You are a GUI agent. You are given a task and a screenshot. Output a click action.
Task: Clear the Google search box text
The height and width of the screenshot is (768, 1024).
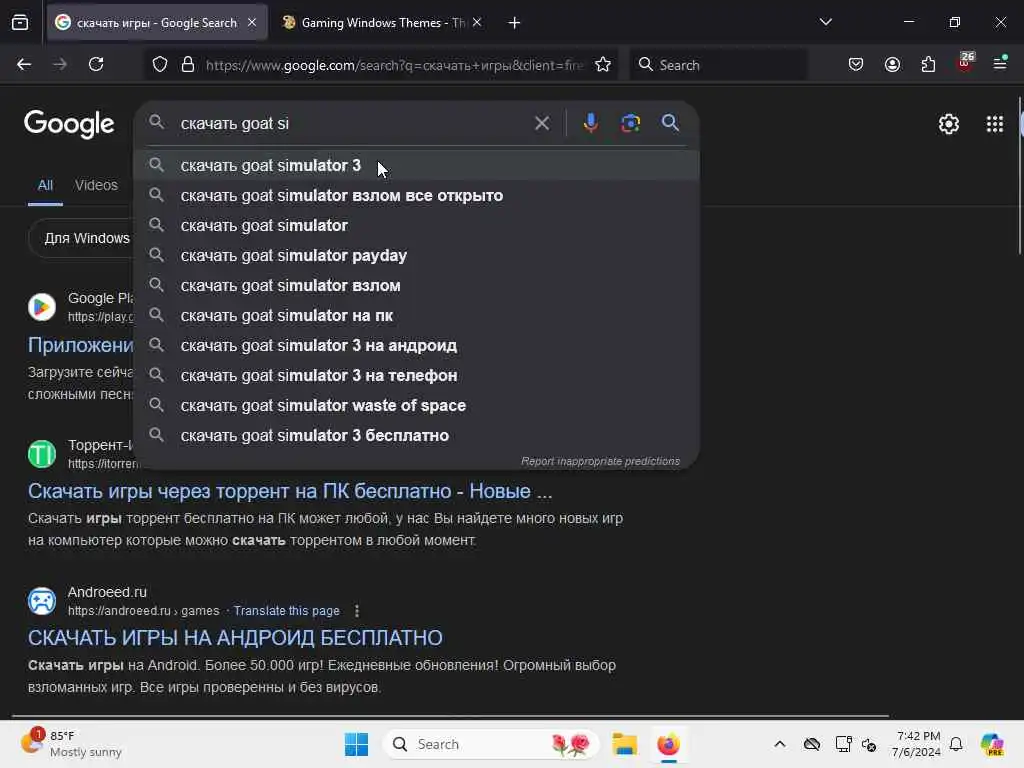(542, 123)
